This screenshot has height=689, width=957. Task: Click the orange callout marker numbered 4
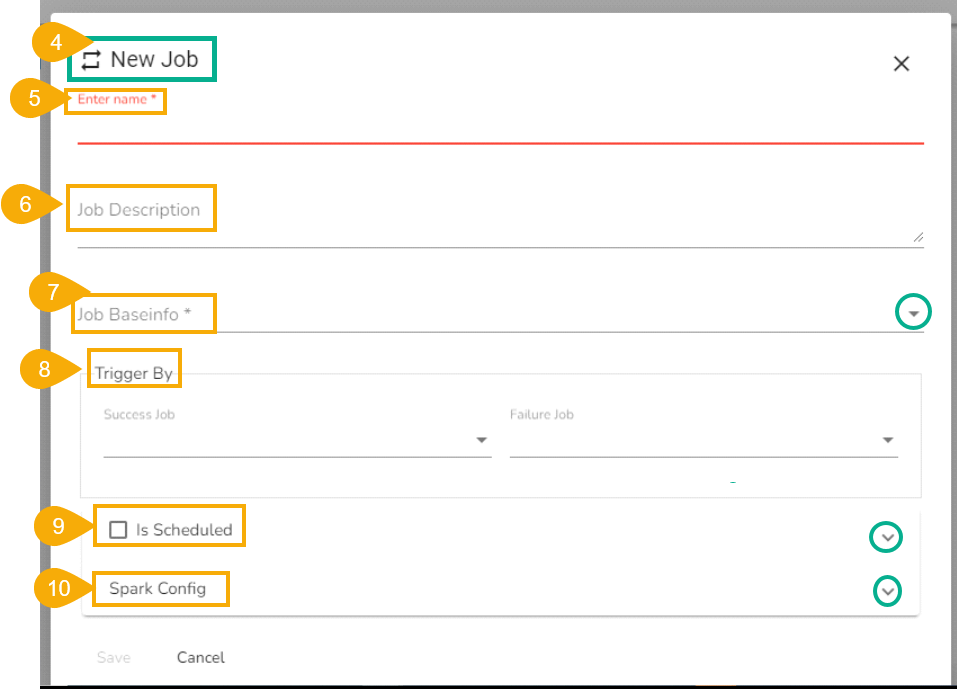(55, 43)
